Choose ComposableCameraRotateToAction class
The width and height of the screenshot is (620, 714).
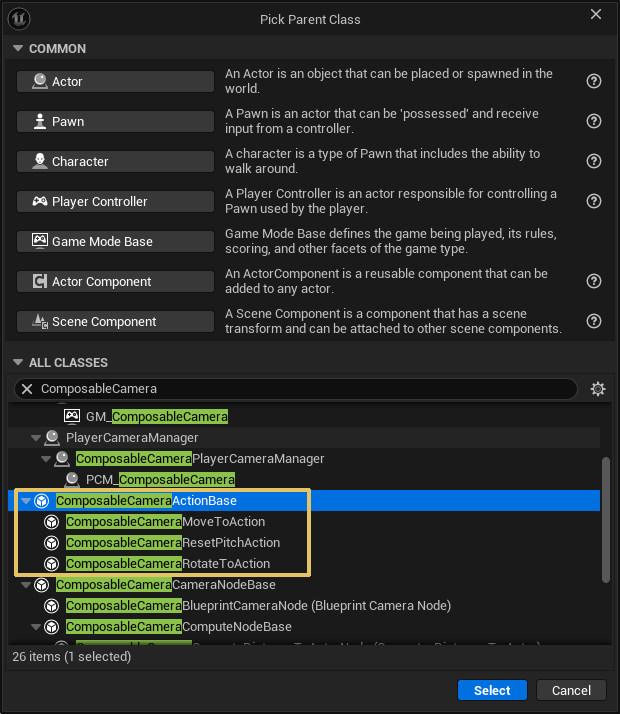(x=167, y=564)
